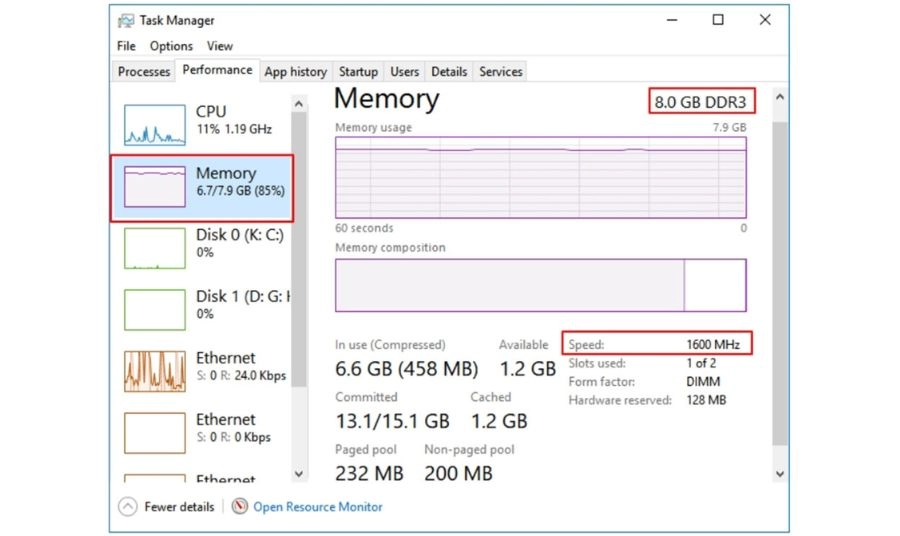
Task: Select the CPU usage graph thumbnail
Action: click(155, 125)
